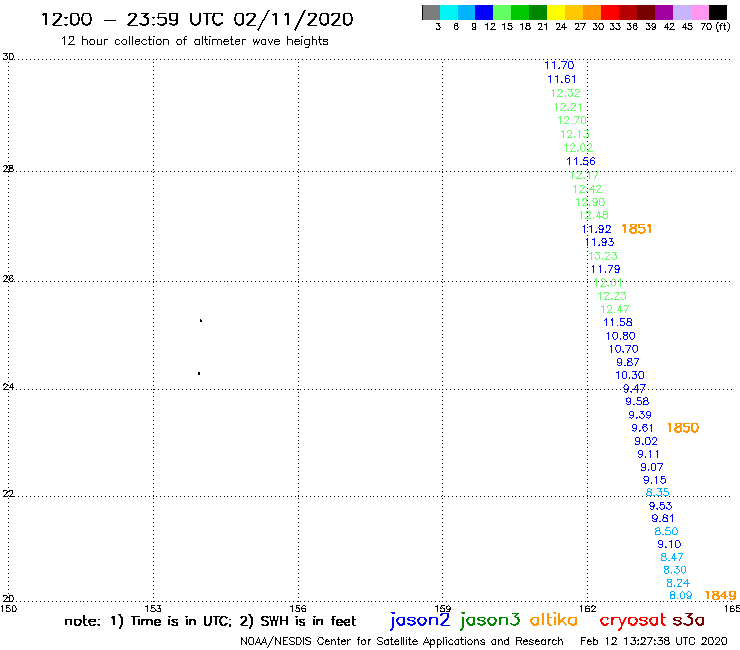The width and height of the screenshot is (740, 650).
Task: Select the bright red swatch in the legend bar
Action: pos(610,12)
